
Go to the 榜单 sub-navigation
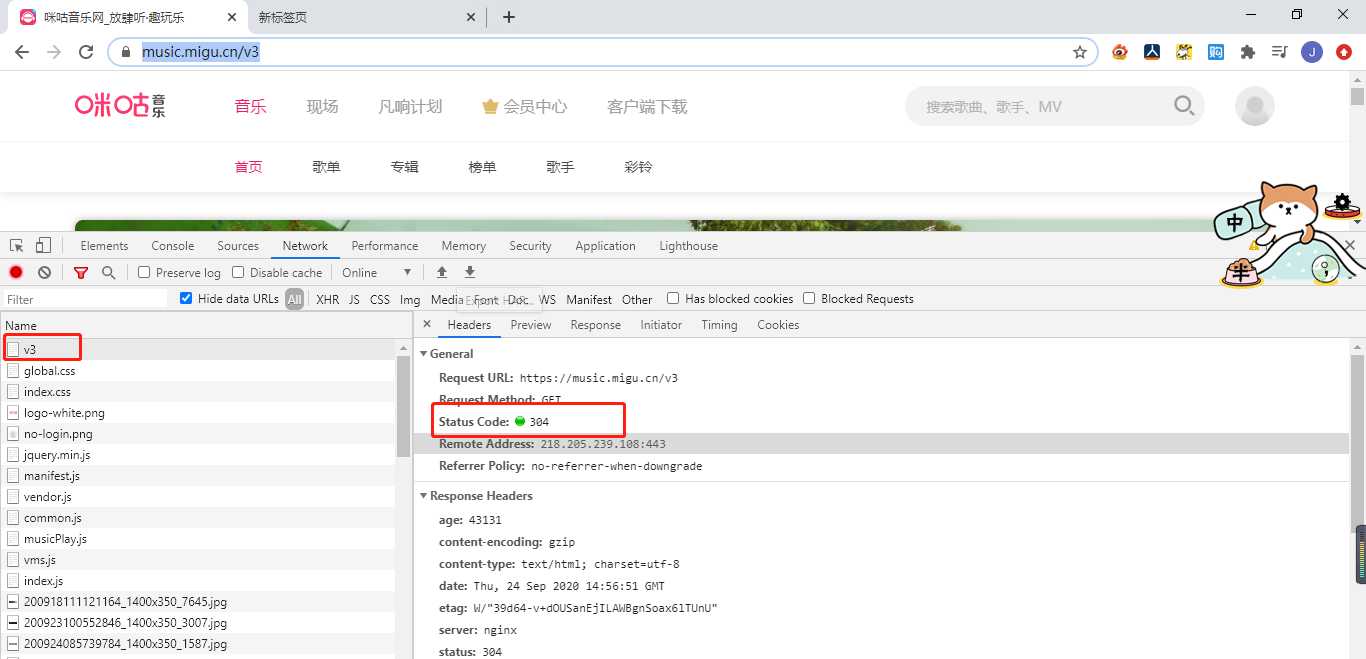pyautogui.click(x=482, y=167)
